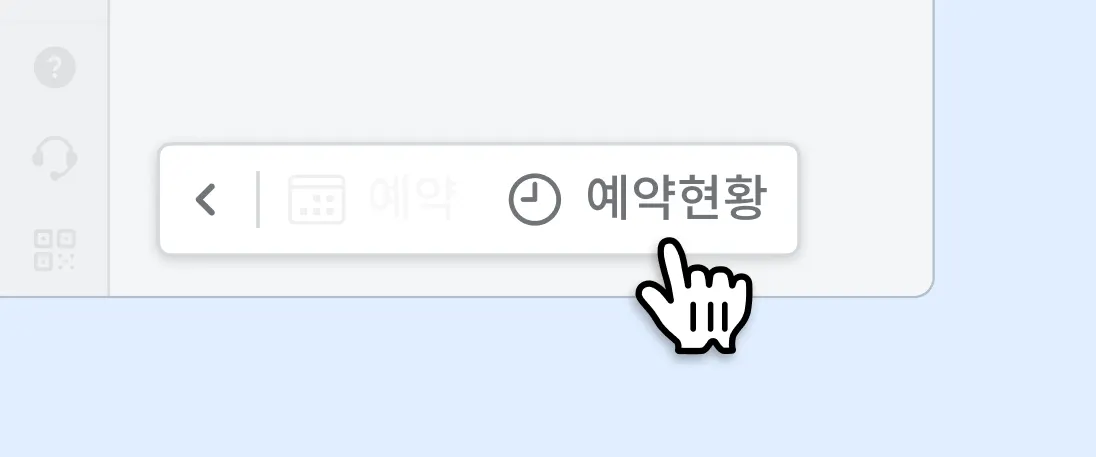This screenshot has height=457, width=1096.
Task: Contact customer support with the headphone icon
Action: point(55,157)
